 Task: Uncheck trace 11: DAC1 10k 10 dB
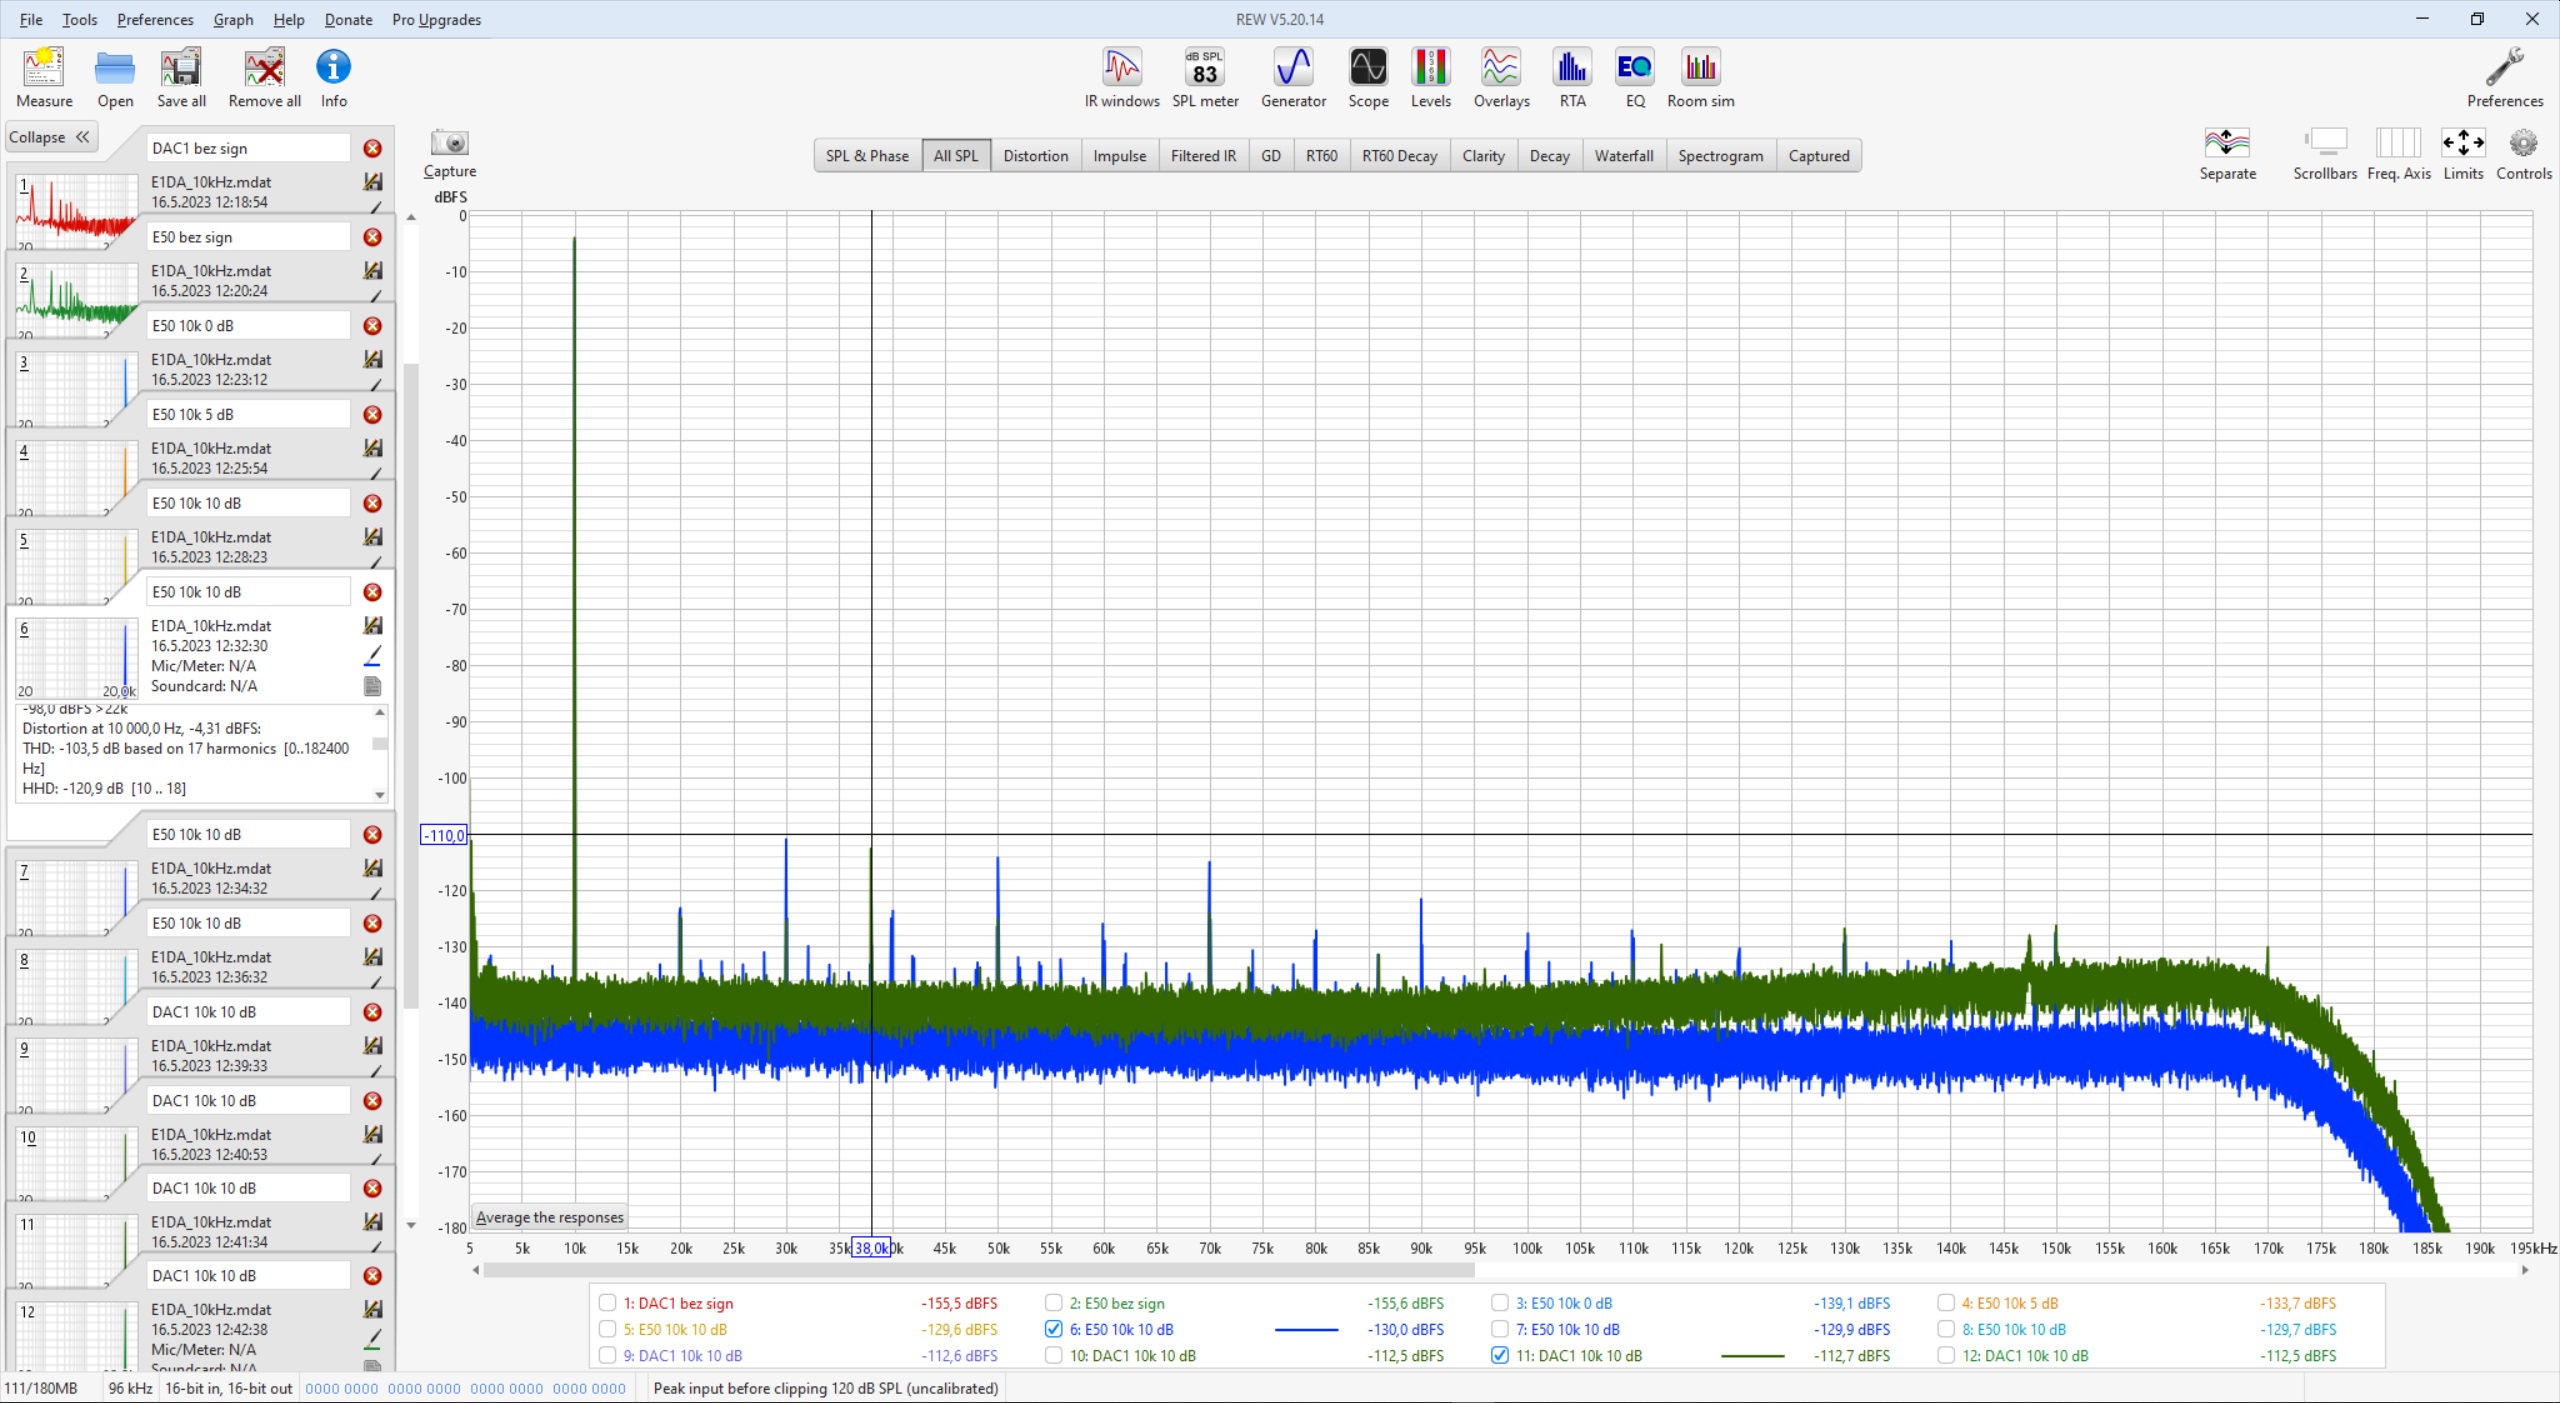[x=1499, y=1355]
